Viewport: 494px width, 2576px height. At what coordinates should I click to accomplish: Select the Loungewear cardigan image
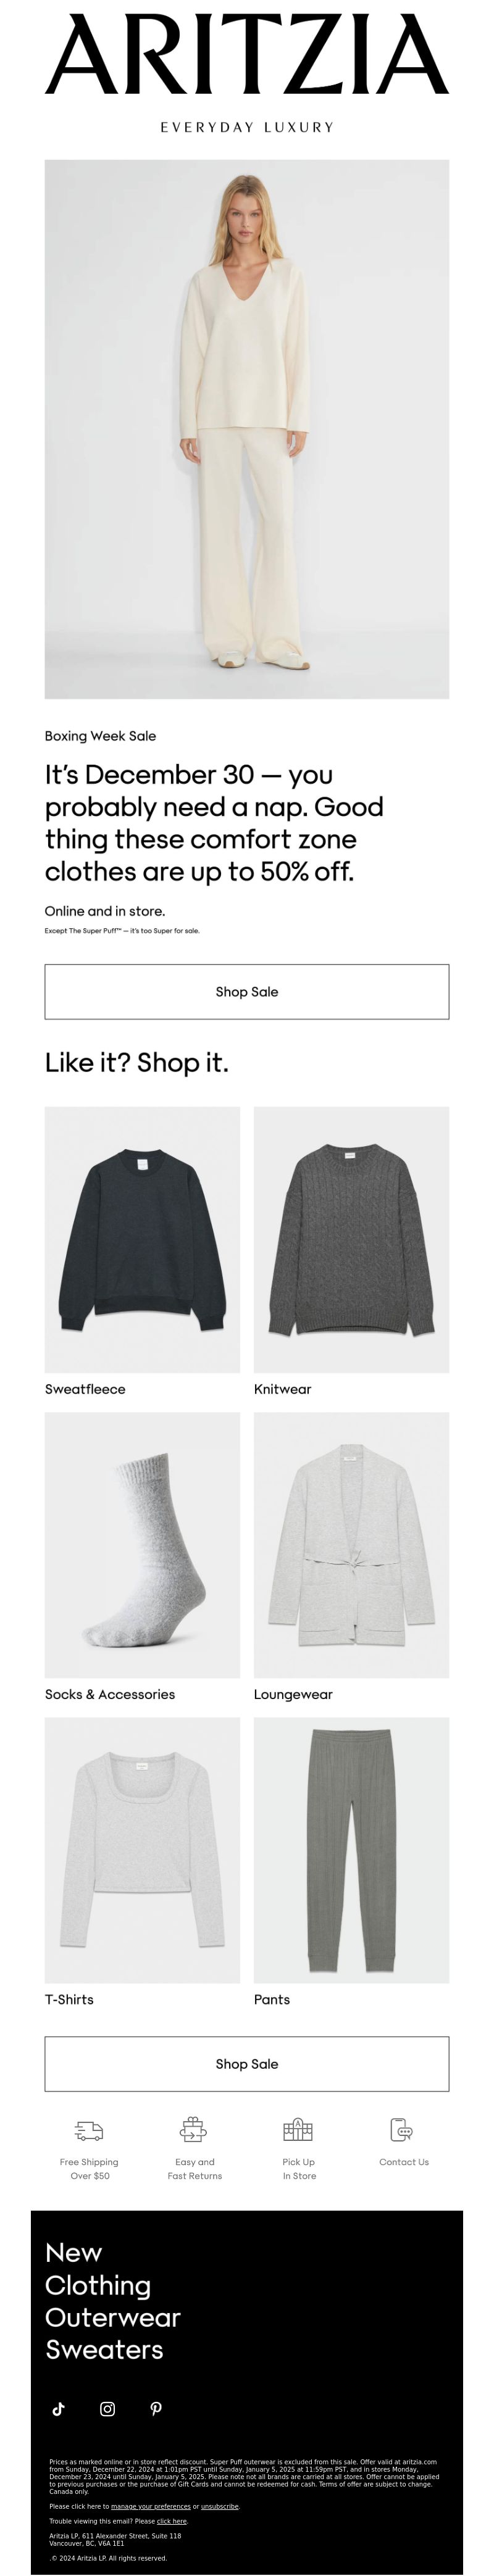pyautogui.click(x=352, y=1545)
